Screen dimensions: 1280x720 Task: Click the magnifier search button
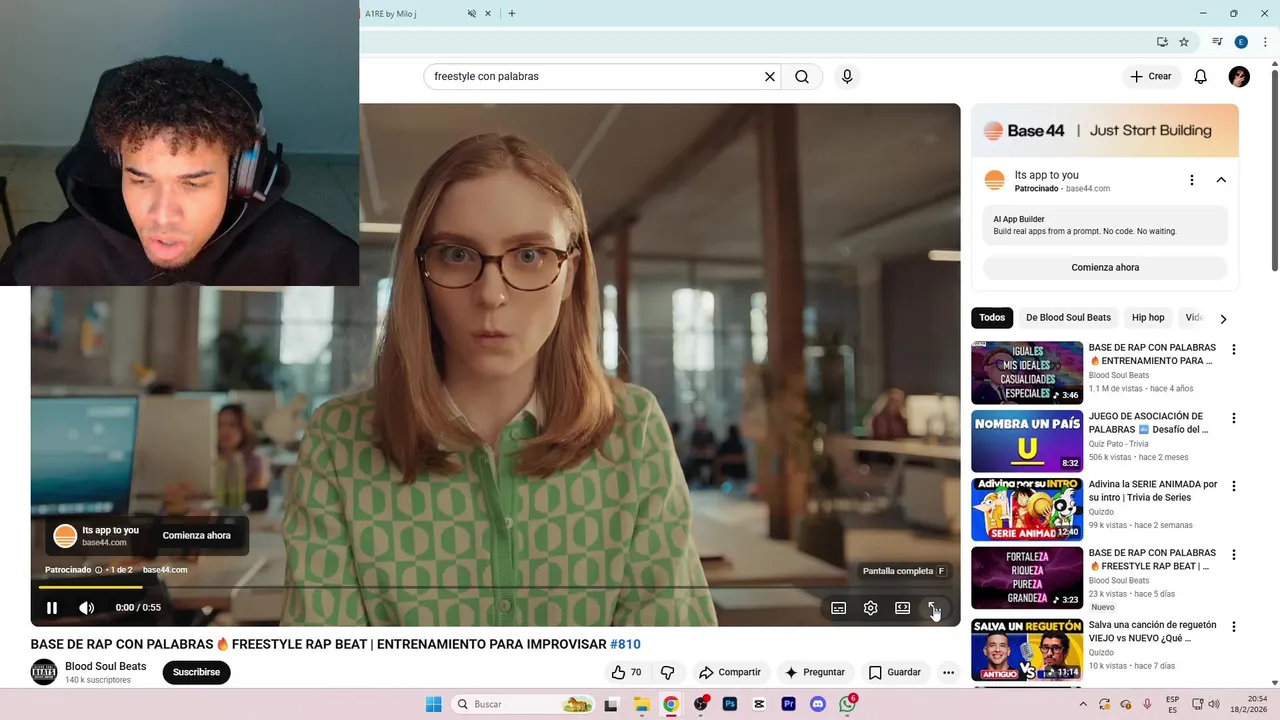point(802,76)
